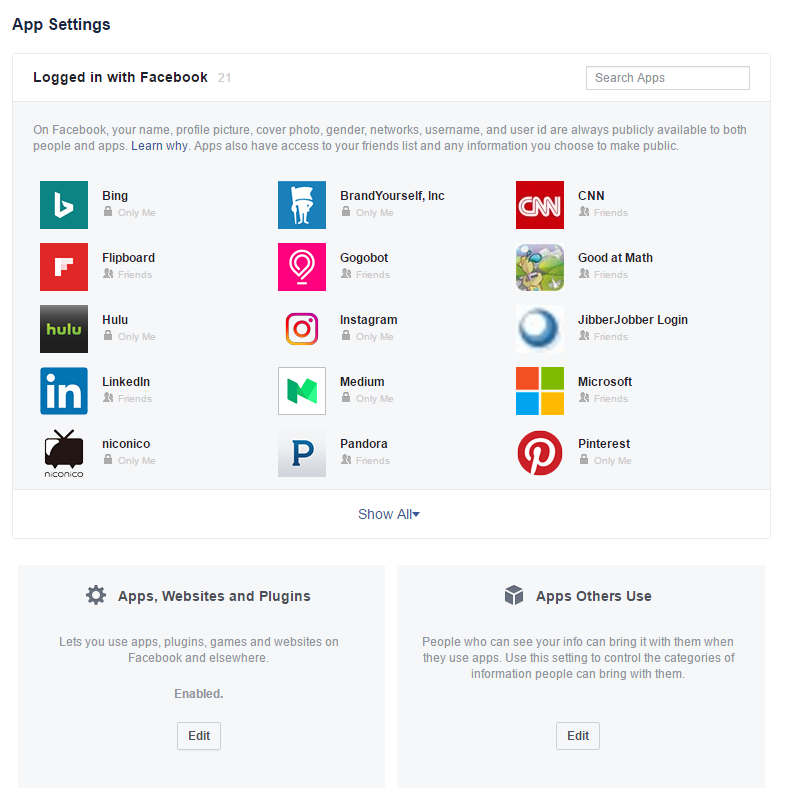Screen dimensions: 785x793
Task: Open the Instagram app icon
Action: click(x=302, y=329)
